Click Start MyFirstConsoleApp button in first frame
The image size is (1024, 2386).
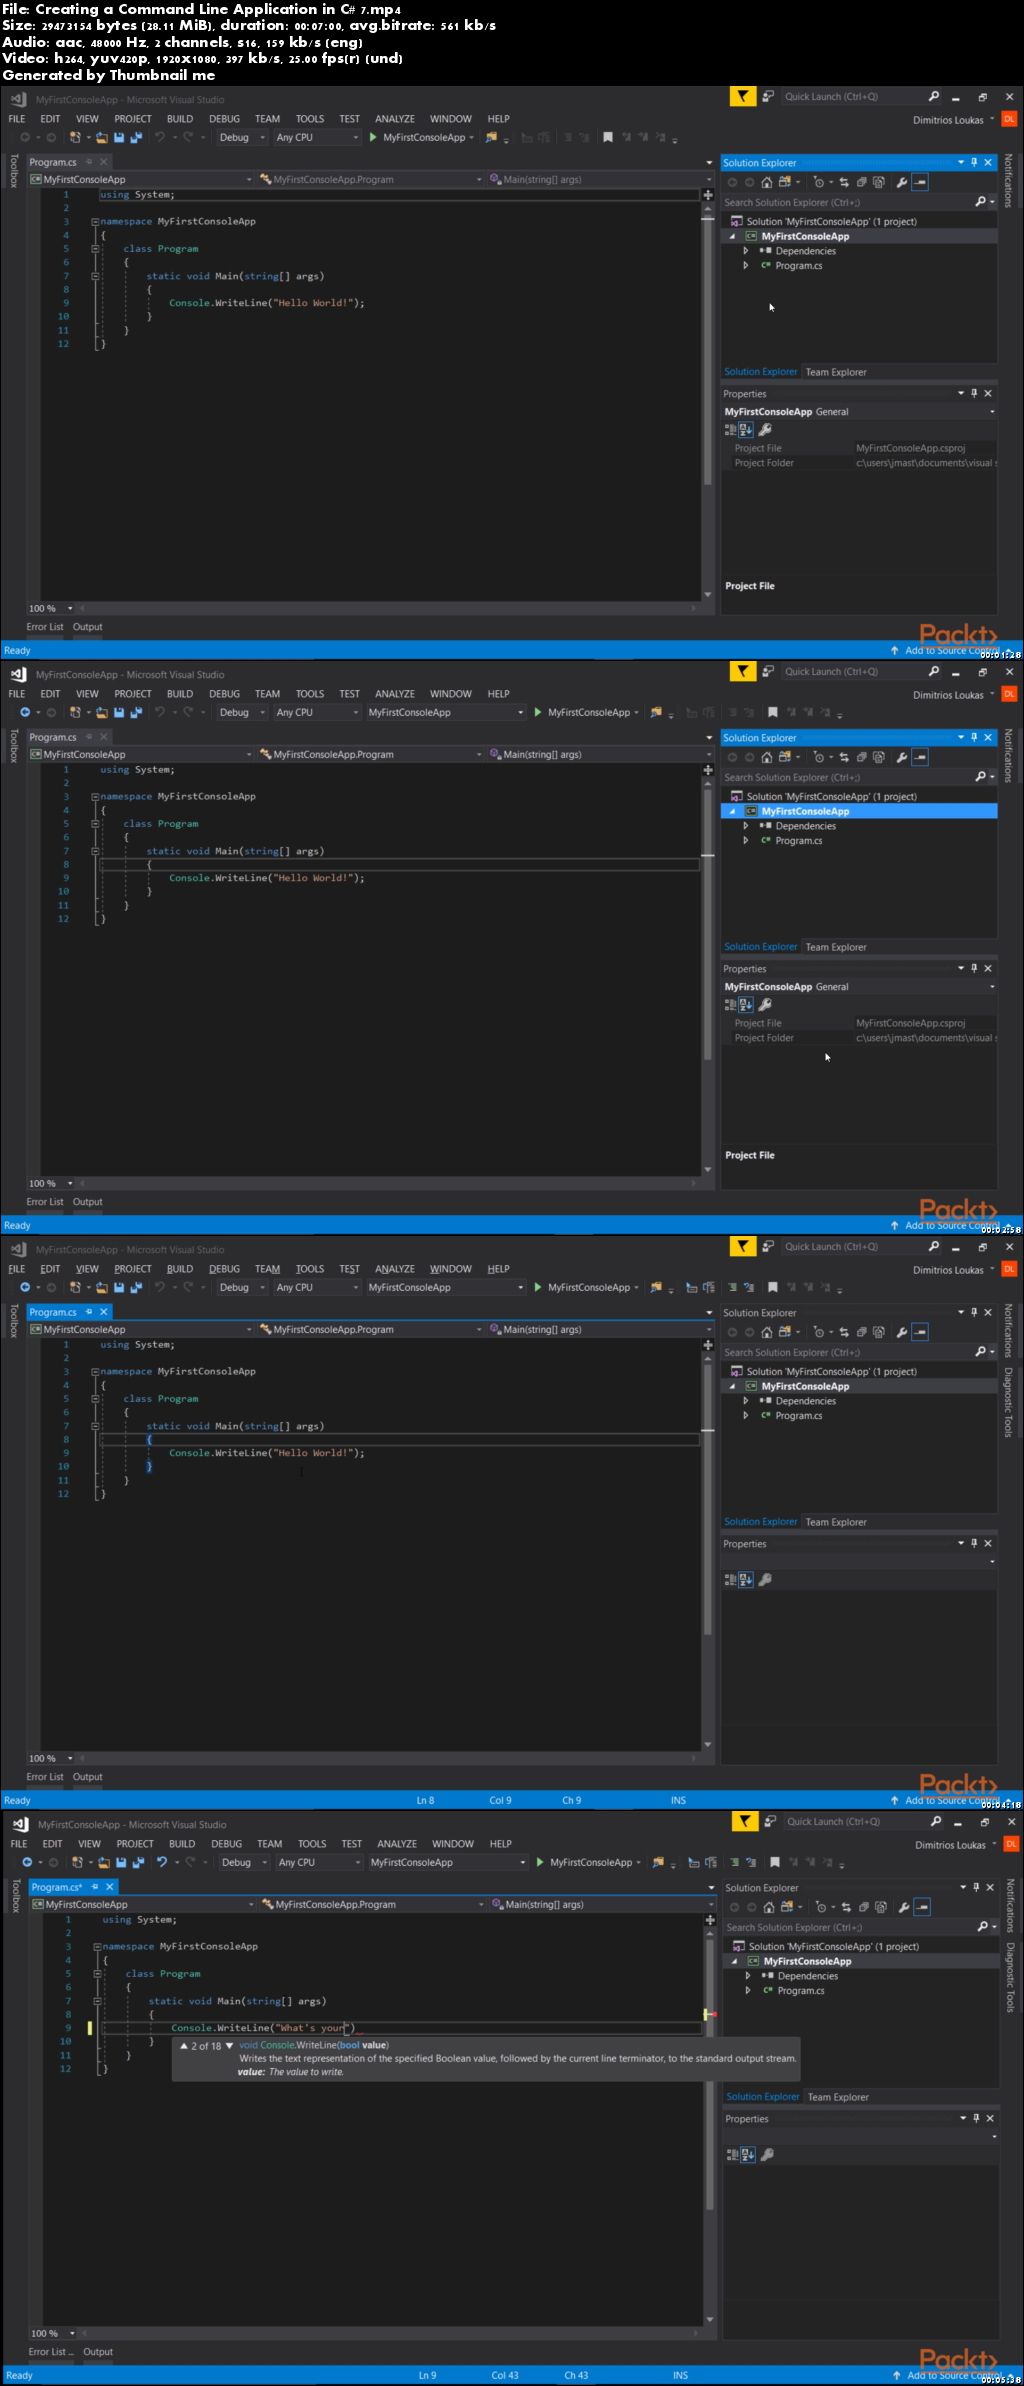point(421,137)
